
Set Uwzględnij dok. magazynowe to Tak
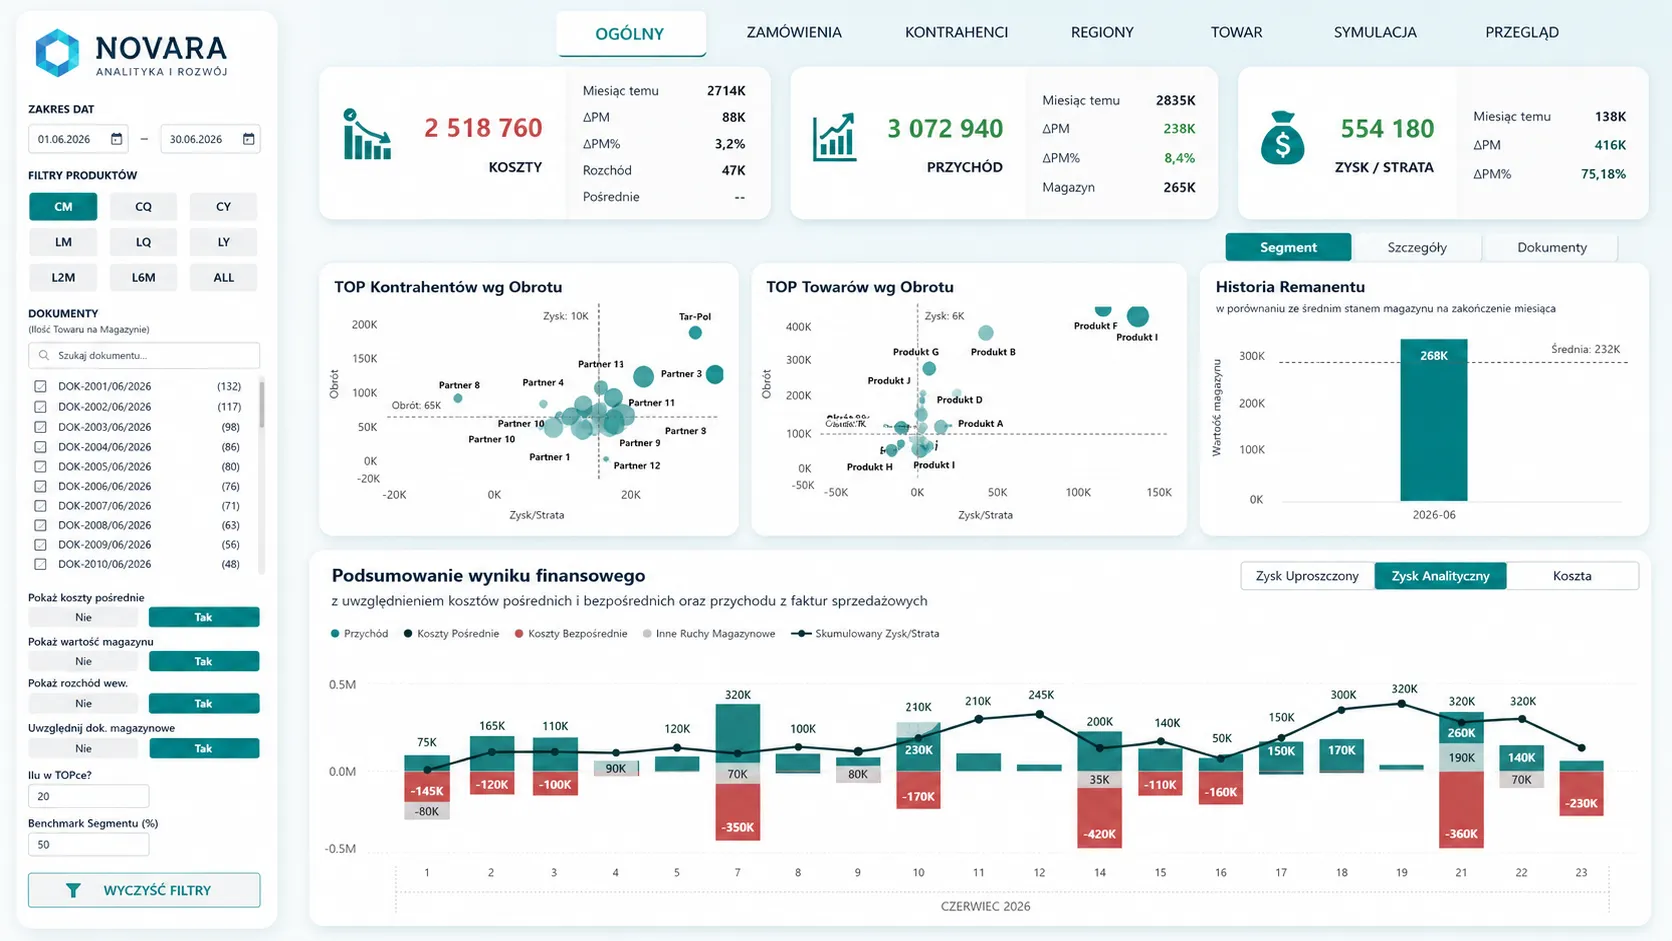pos(204,748)
